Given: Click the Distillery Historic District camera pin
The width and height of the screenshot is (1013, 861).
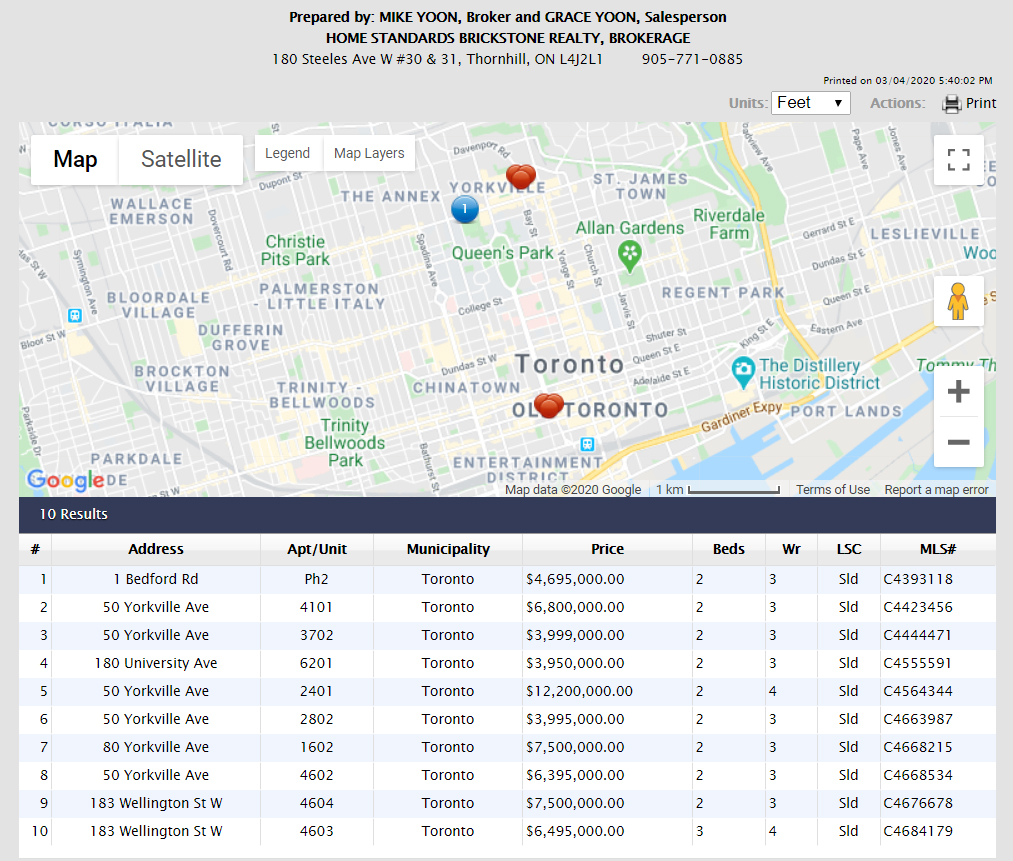Looking at the screenshot, I should 743,372.
